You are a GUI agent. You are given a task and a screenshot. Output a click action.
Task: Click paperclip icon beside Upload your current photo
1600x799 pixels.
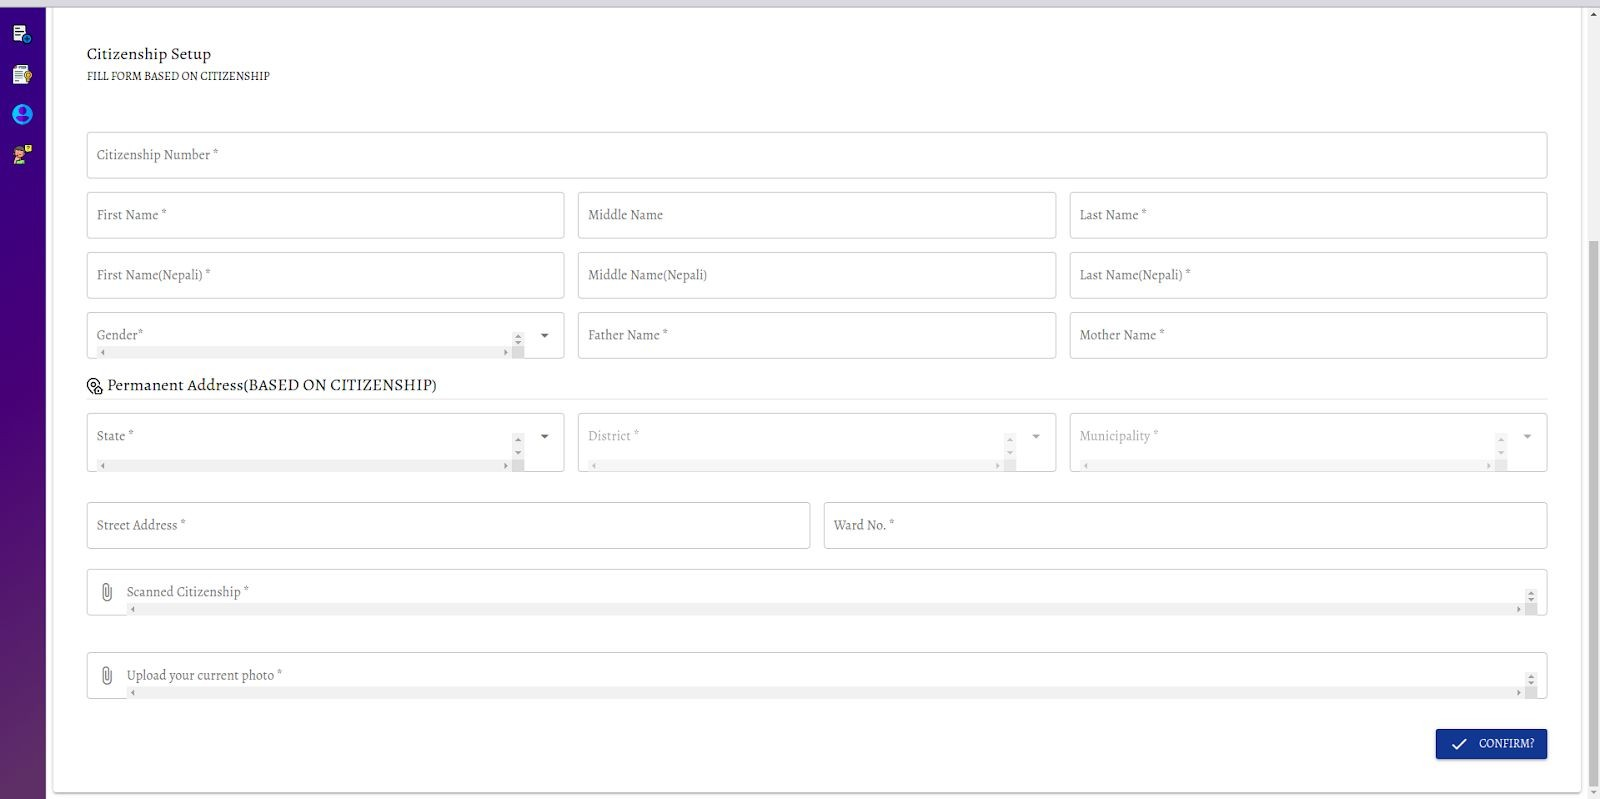click(x=107, y=676)
